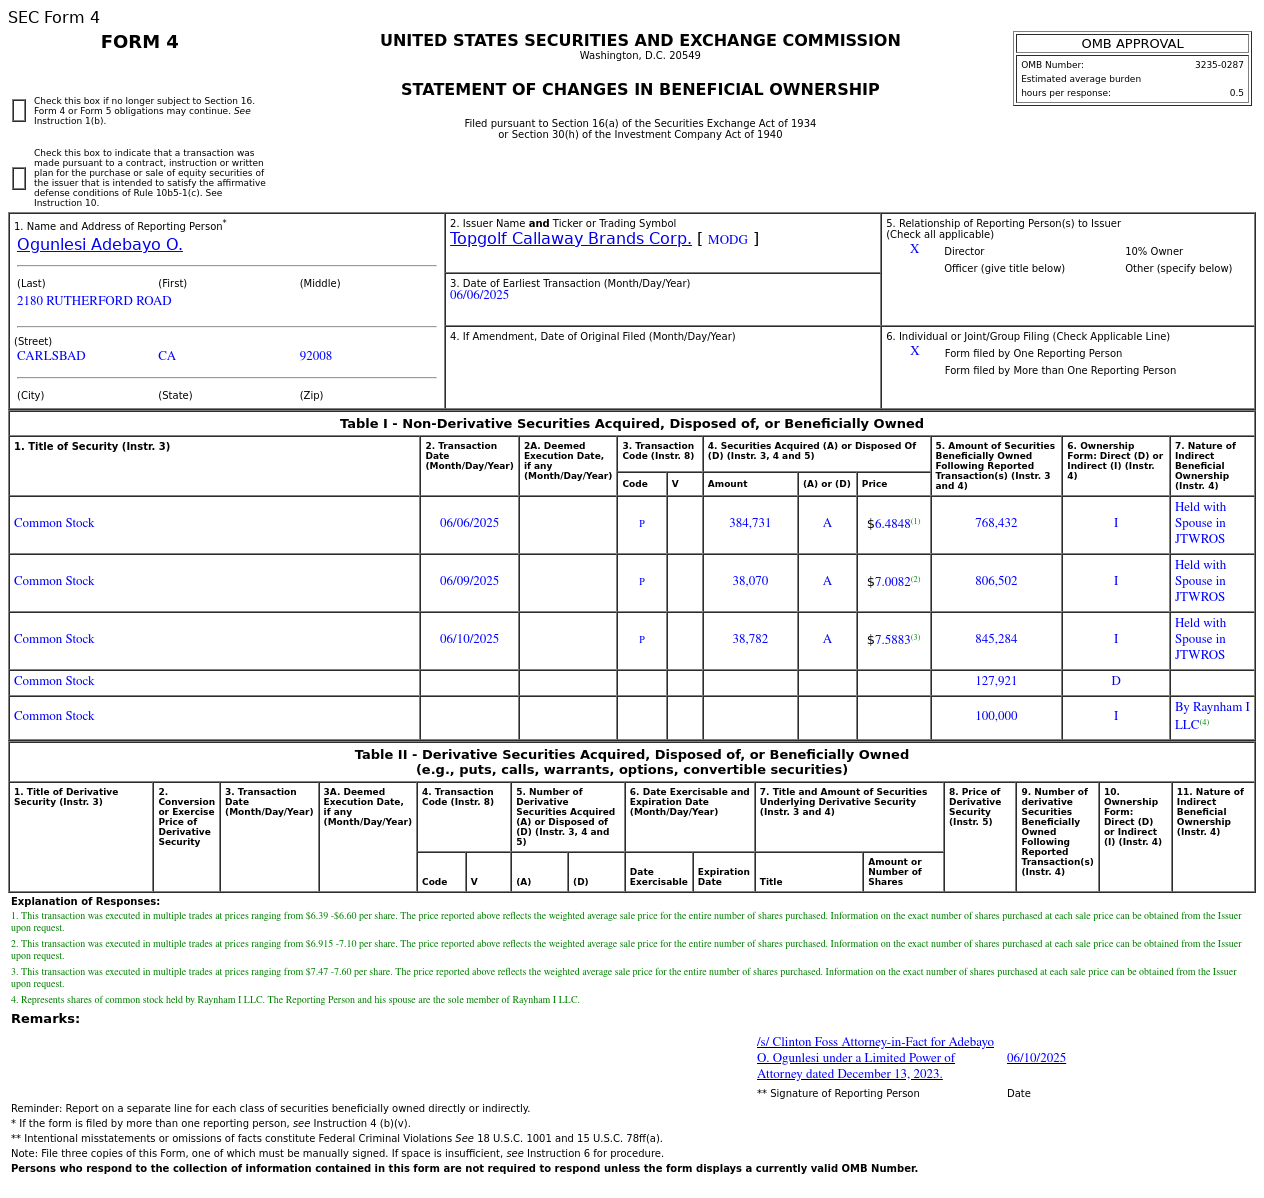This screenshot has height=1198, width=1264.
Task: Click Common Stock in the Raynham I LLC row
Action: (54, 716)
